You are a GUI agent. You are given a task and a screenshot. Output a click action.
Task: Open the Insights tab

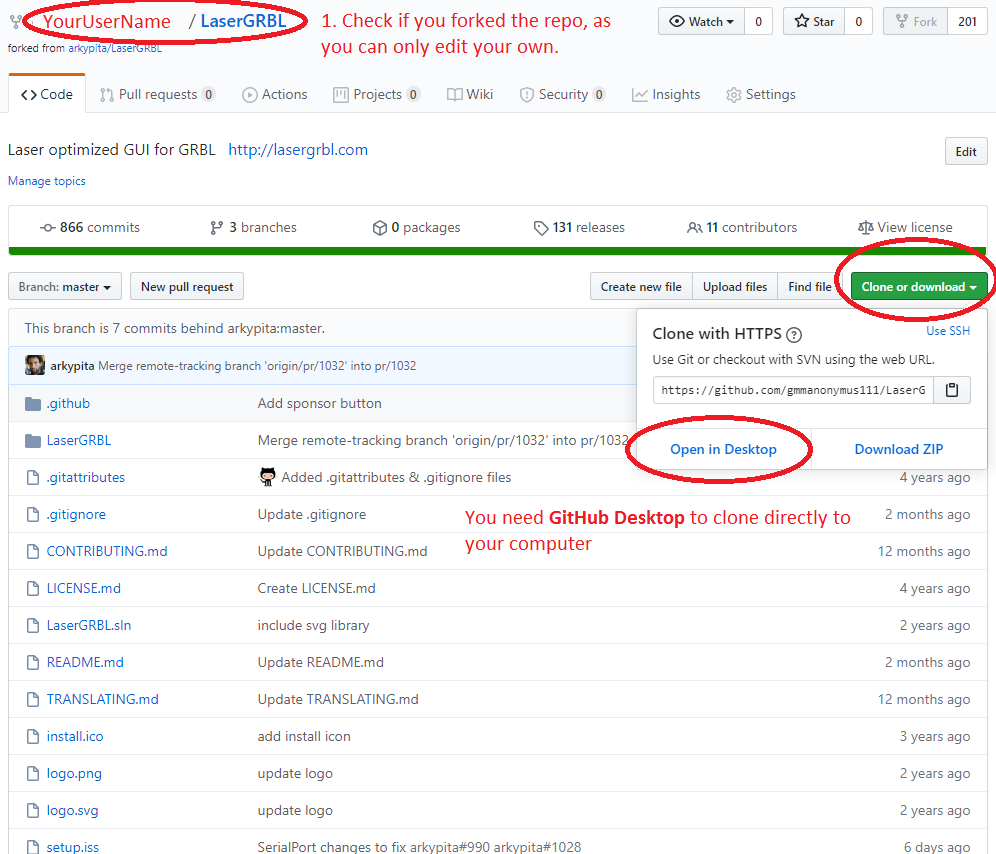[666, 94]
